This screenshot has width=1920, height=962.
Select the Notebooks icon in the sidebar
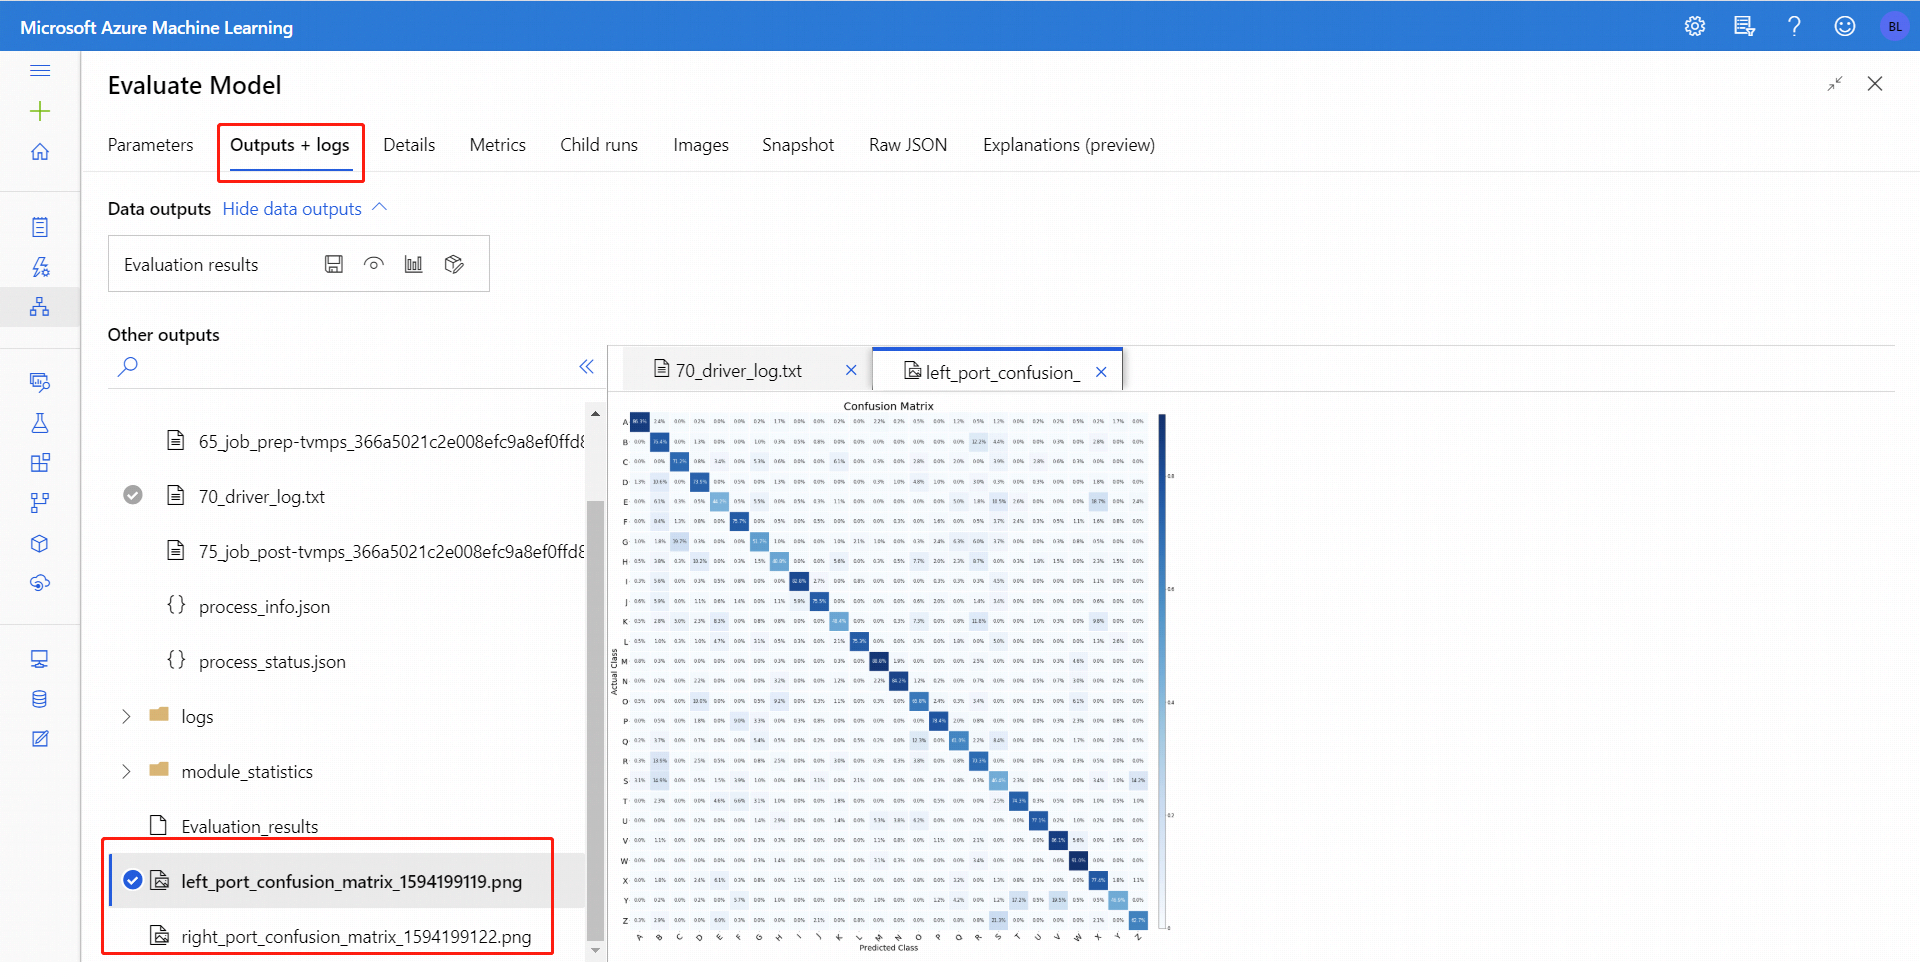click(40, 226)
